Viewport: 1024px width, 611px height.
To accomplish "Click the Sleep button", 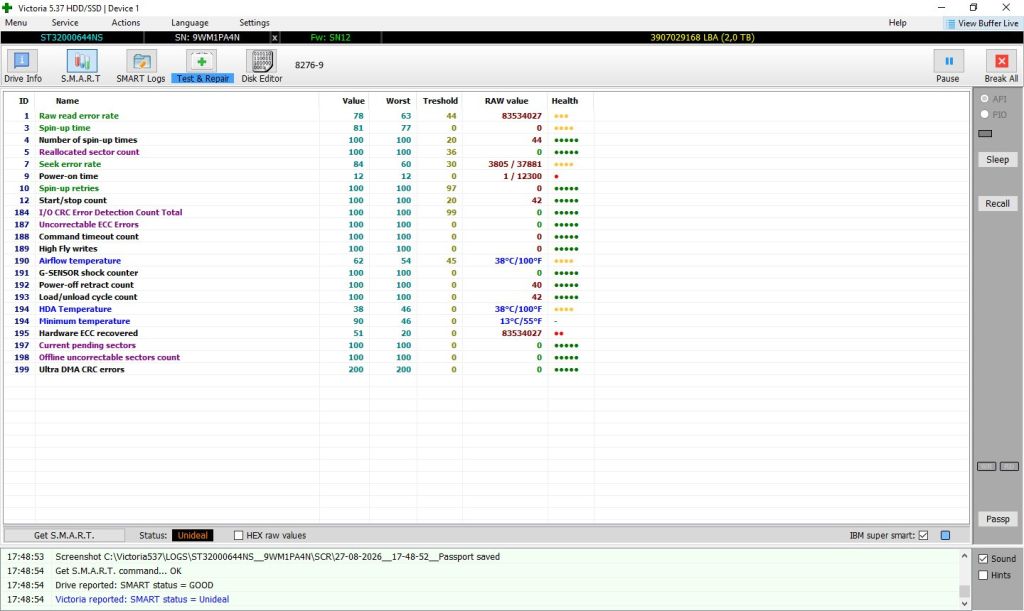I will 997,159.
